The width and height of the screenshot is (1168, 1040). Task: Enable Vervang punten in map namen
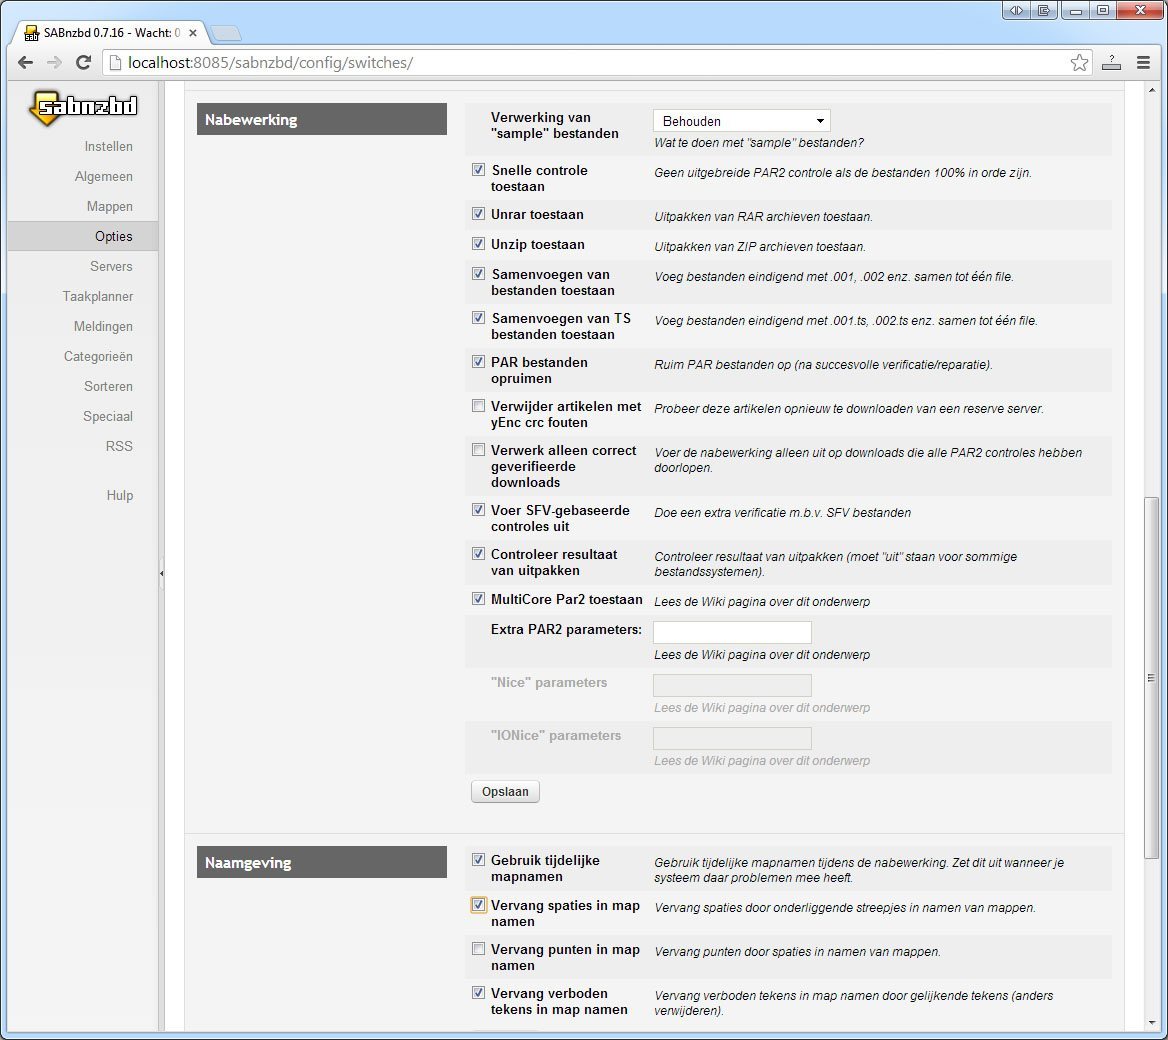478,949
